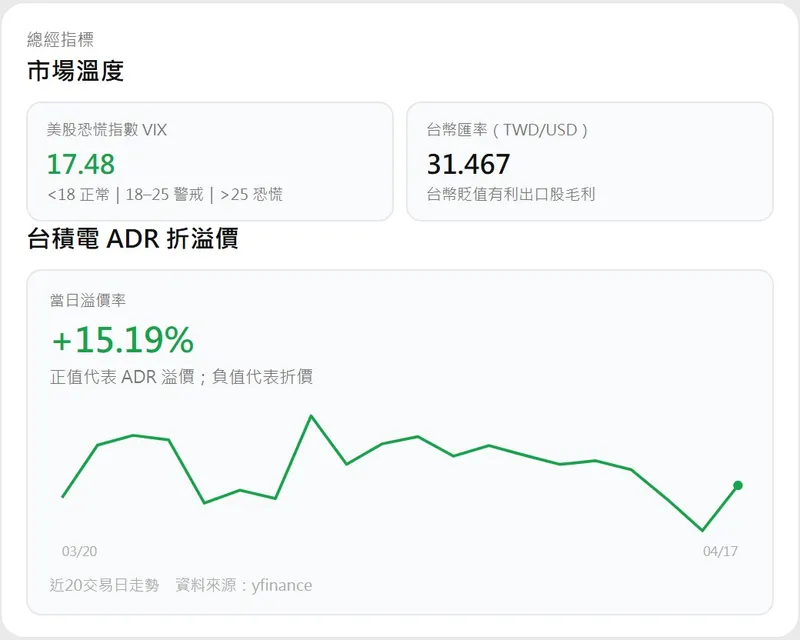This screenshot has width=800, height=640.
Task: Select the 美股恐慌指數 VIX label
Action: coord(107,130)
